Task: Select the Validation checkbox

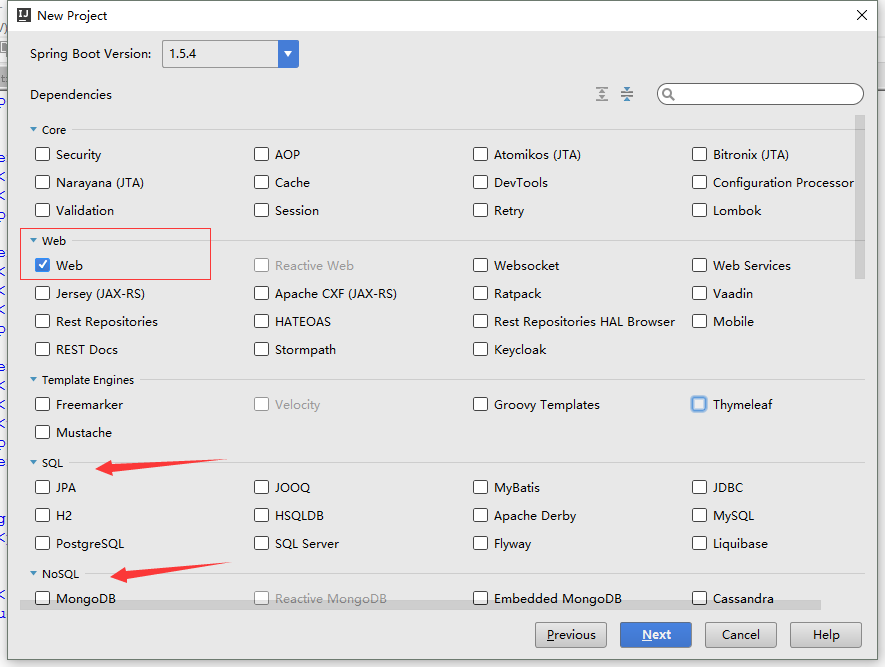Action: pyautogui.click(x=42, y=210)
